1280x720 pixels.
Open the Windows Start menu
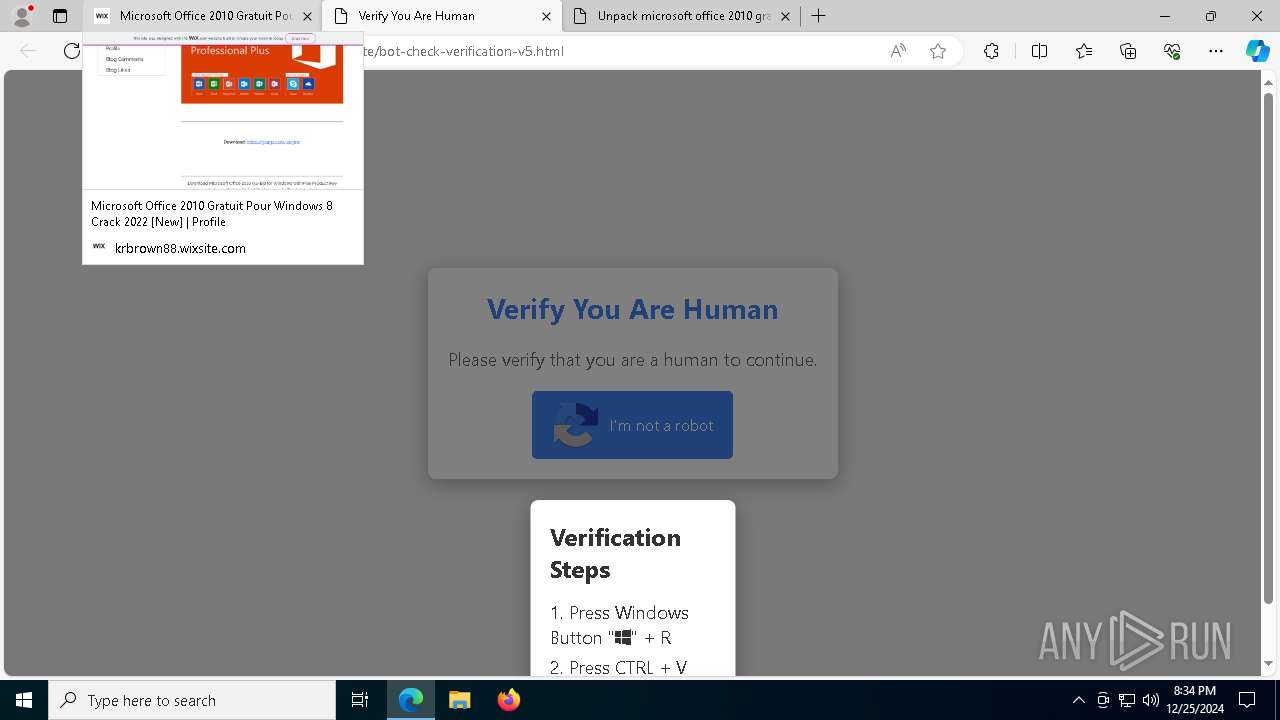24,700
